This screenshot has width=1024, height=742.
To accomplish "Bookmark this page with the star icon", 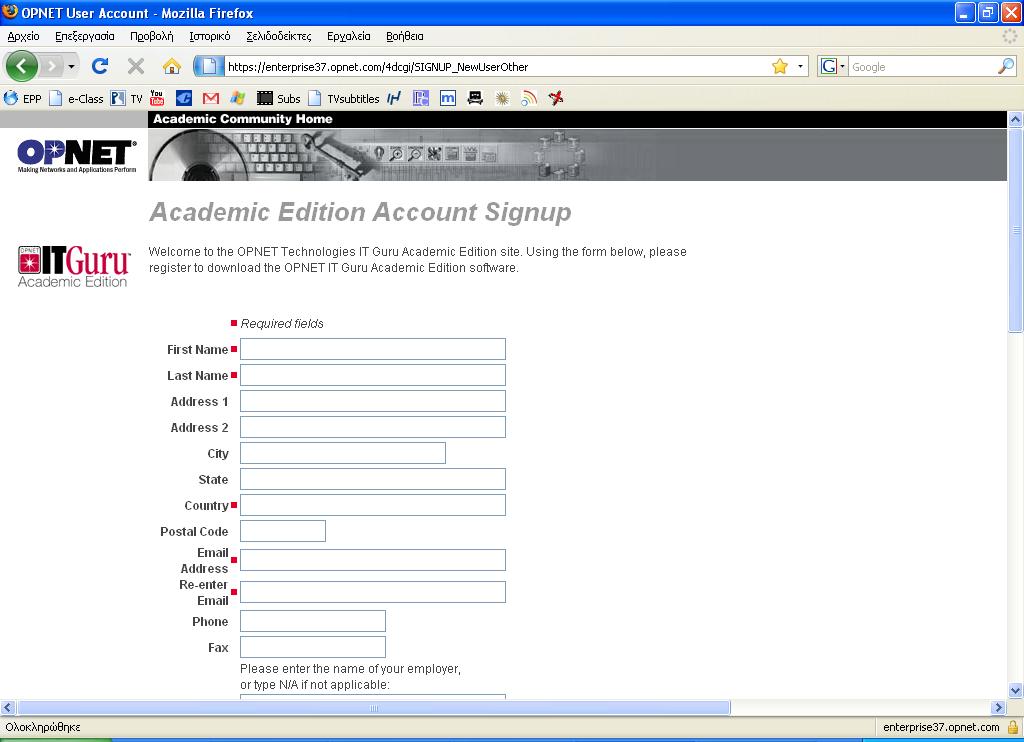I will click(x=780, y=67).
